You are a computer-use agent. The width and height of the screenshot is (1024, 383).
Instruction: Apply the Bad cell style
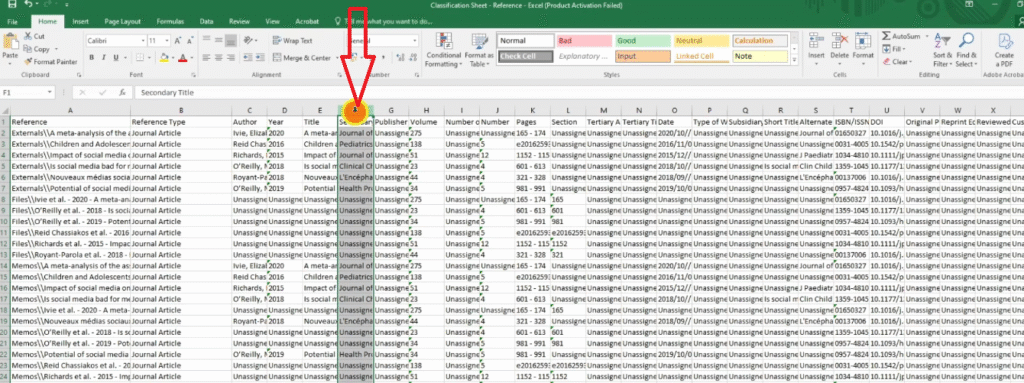584,41
